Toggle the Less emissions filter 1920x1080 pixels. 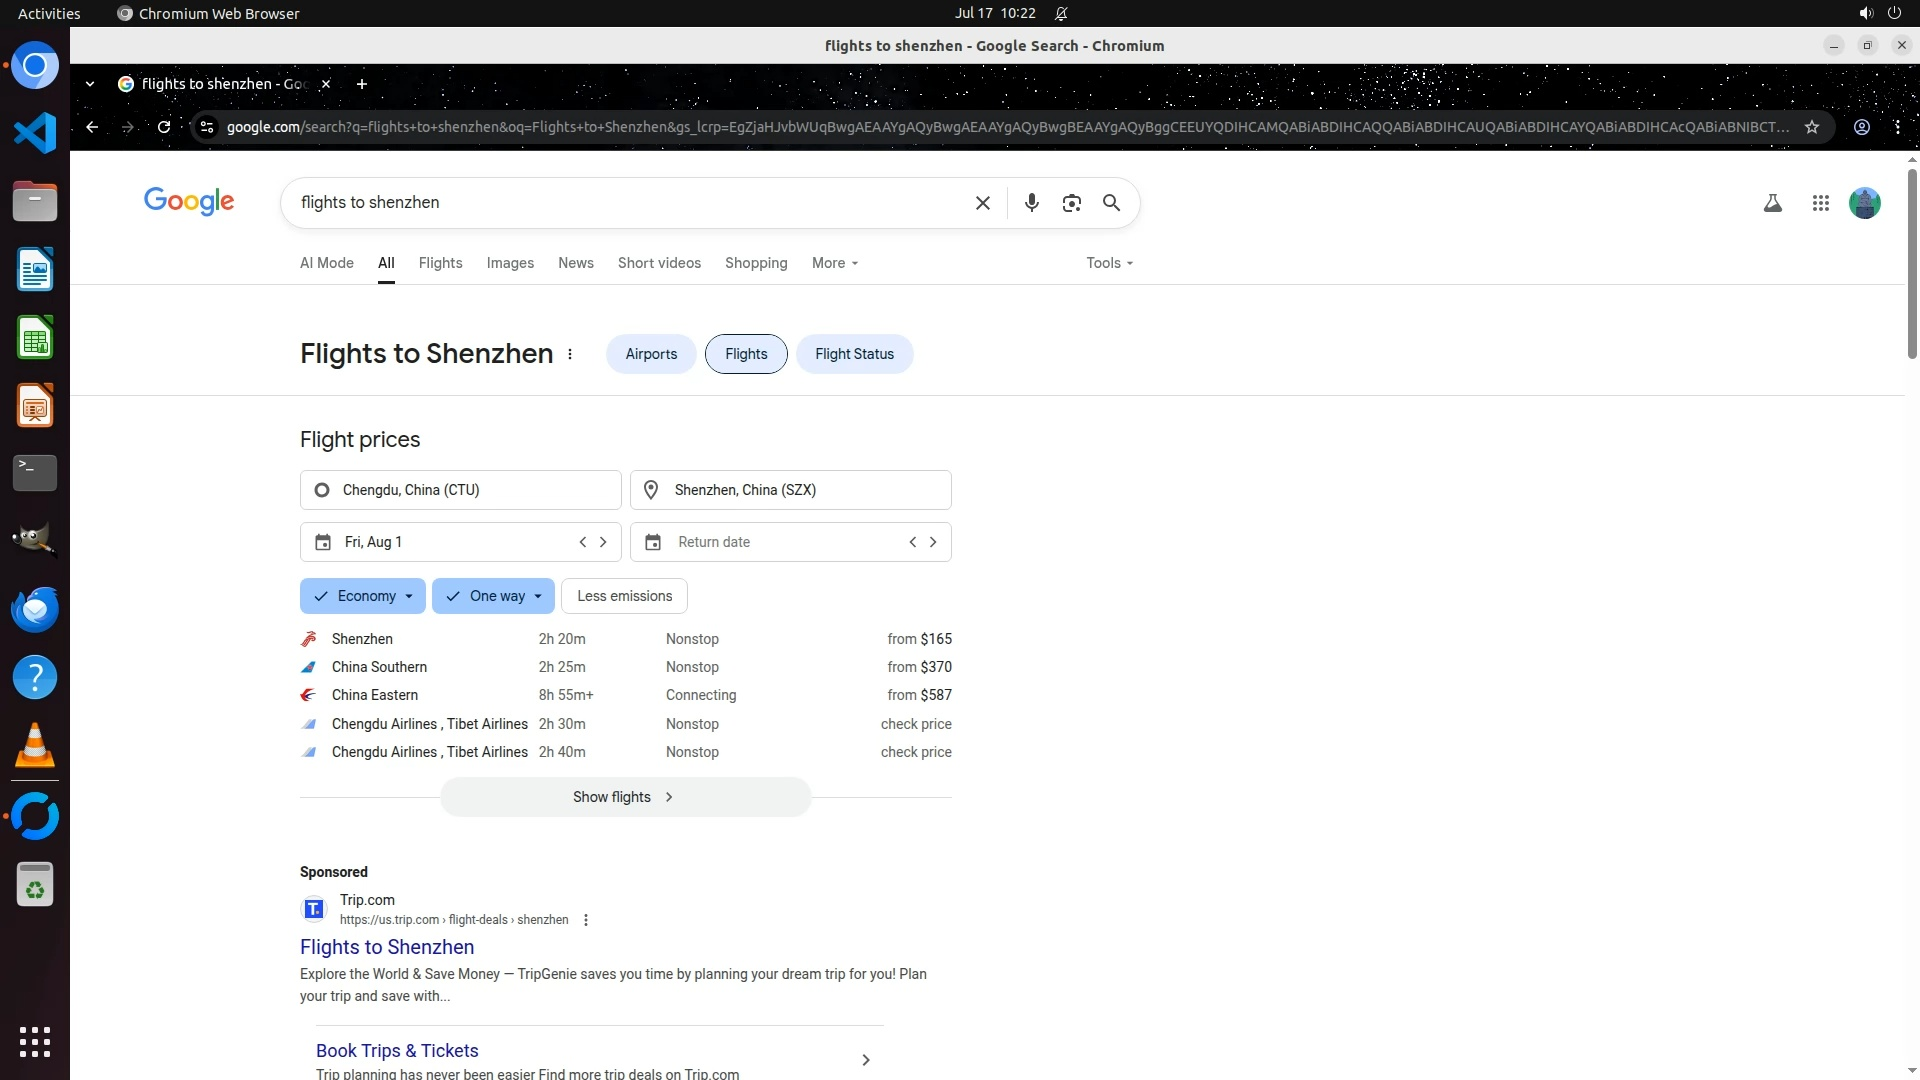point(624,596)
